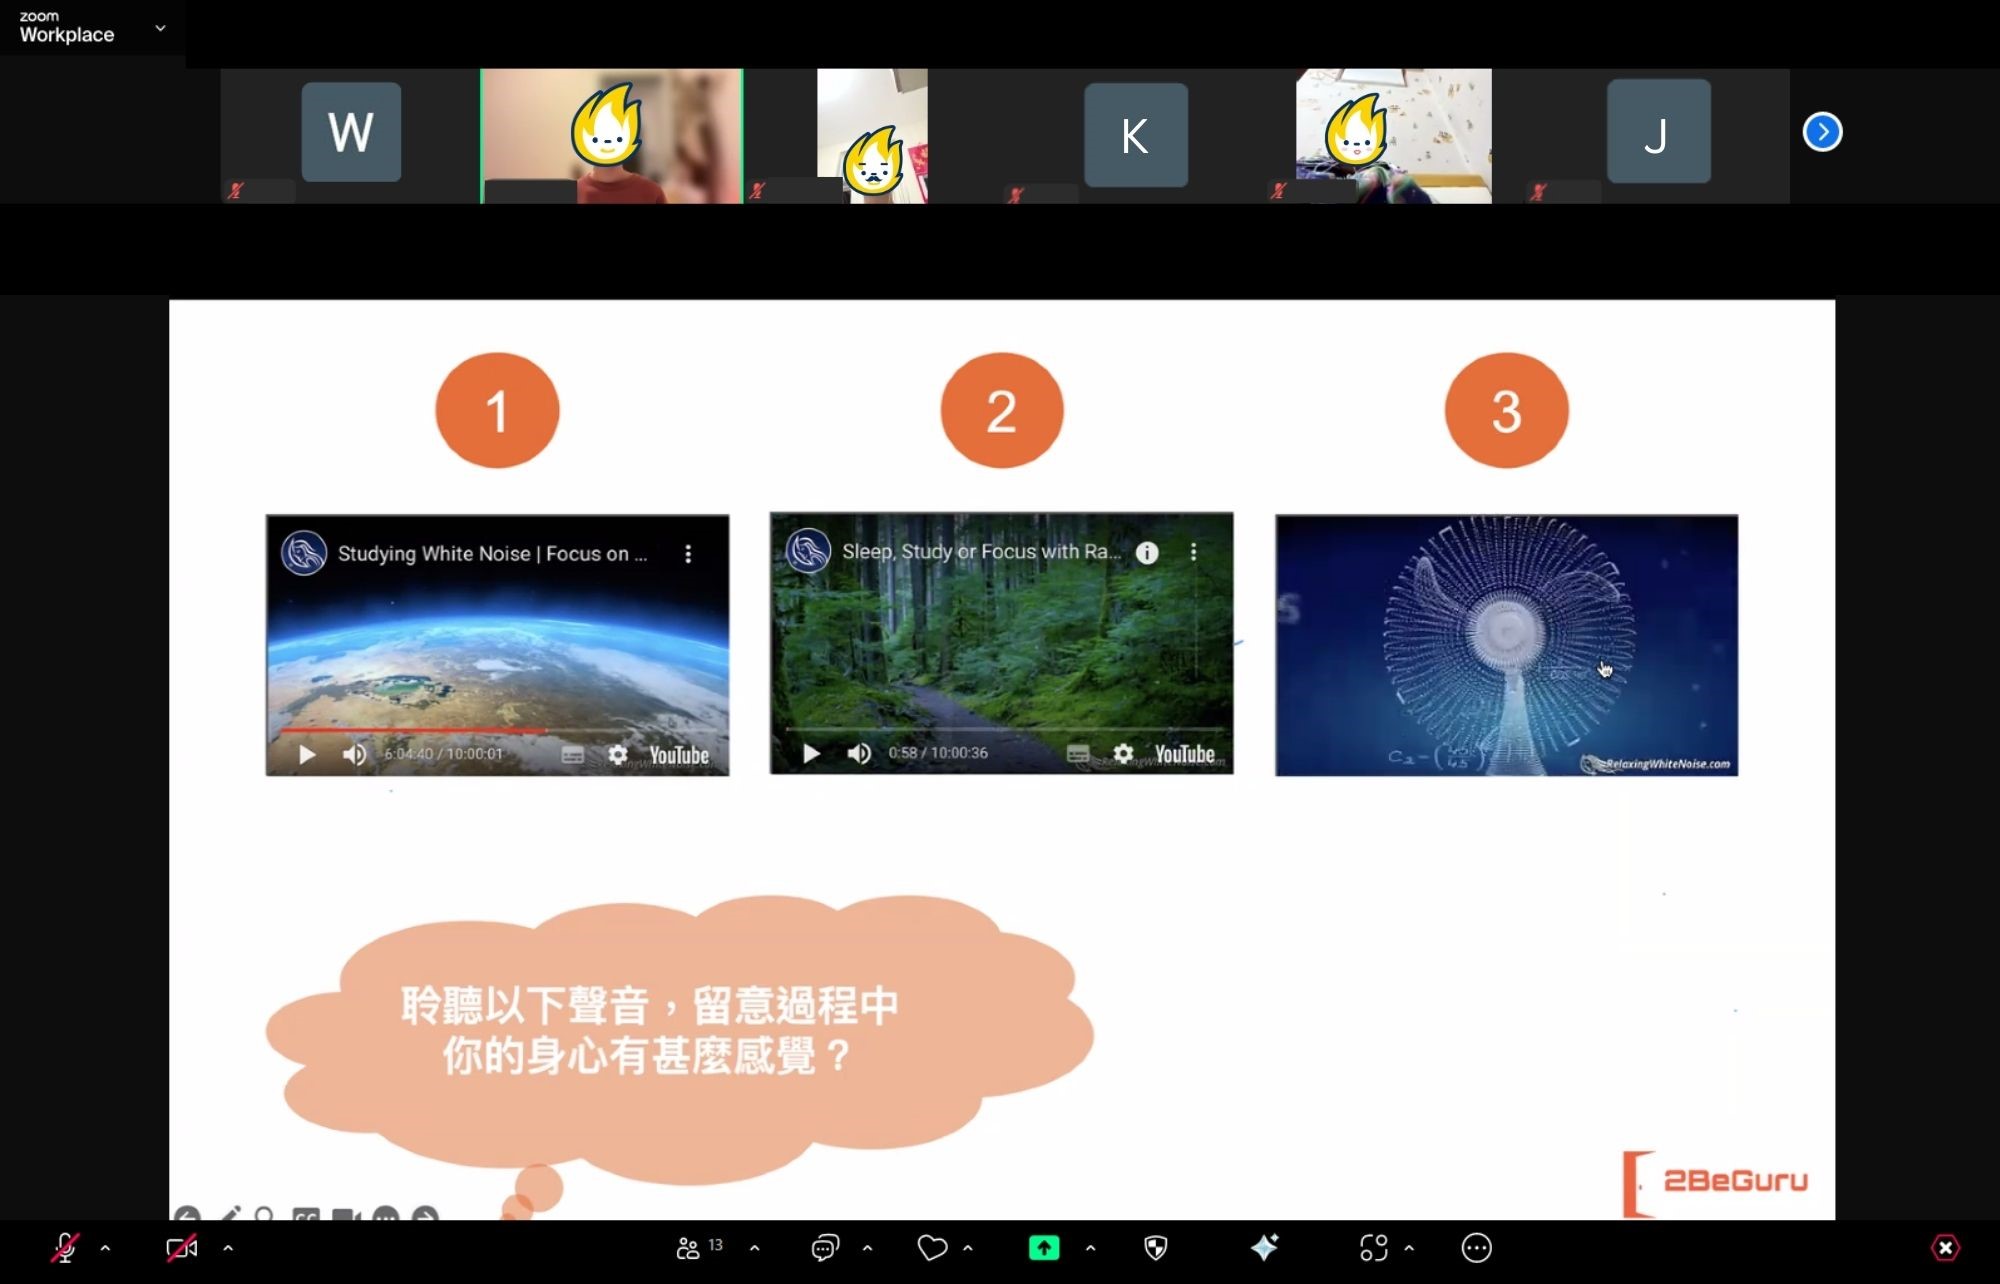Image resolution: width=2000 pixels, height=1284 pixels.
Task: Expand share screen options arrow
Action: tap(1090, 1248)
